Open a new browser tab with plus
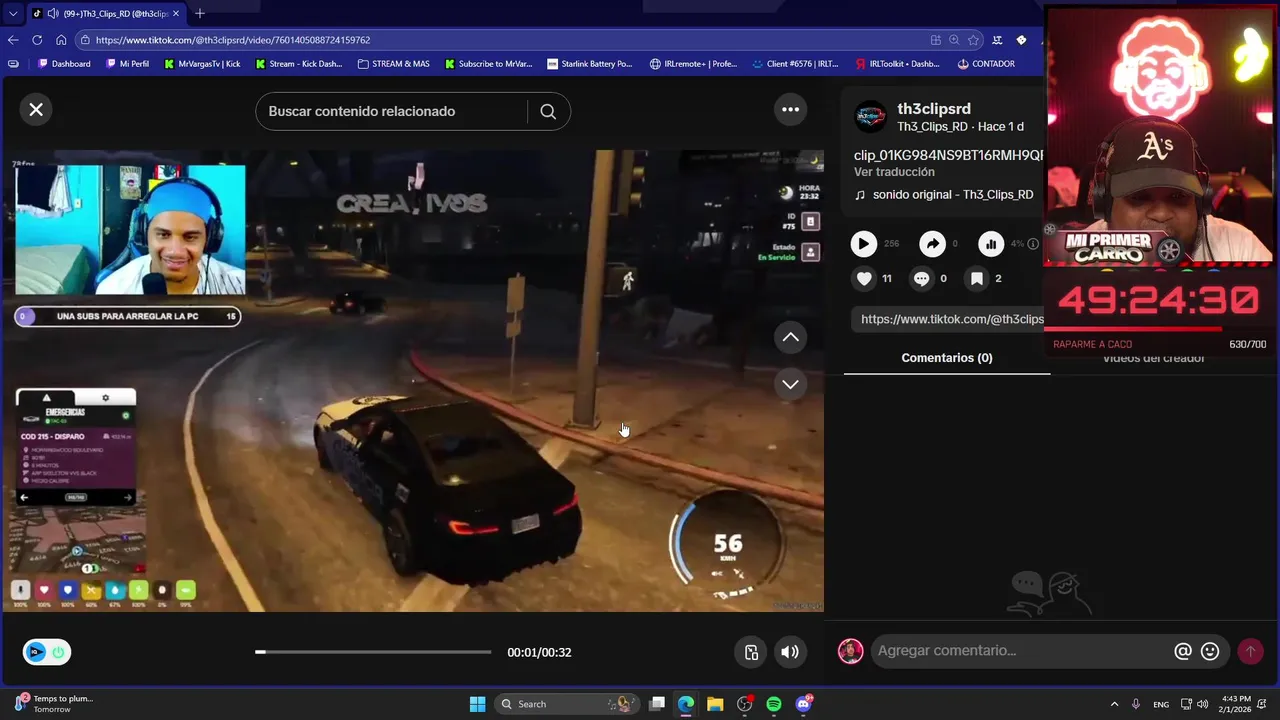This screenshot has height=720, width=1280. pos(200,13)
